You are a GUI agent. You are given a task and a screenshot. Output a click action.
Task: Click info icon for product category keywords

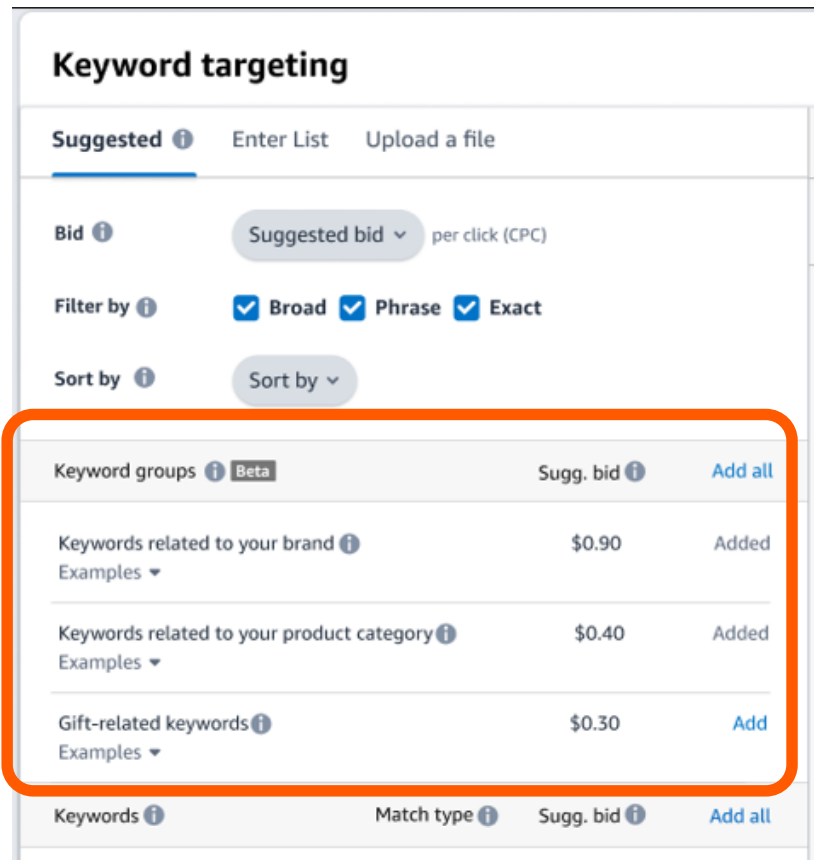pos(446,634)
